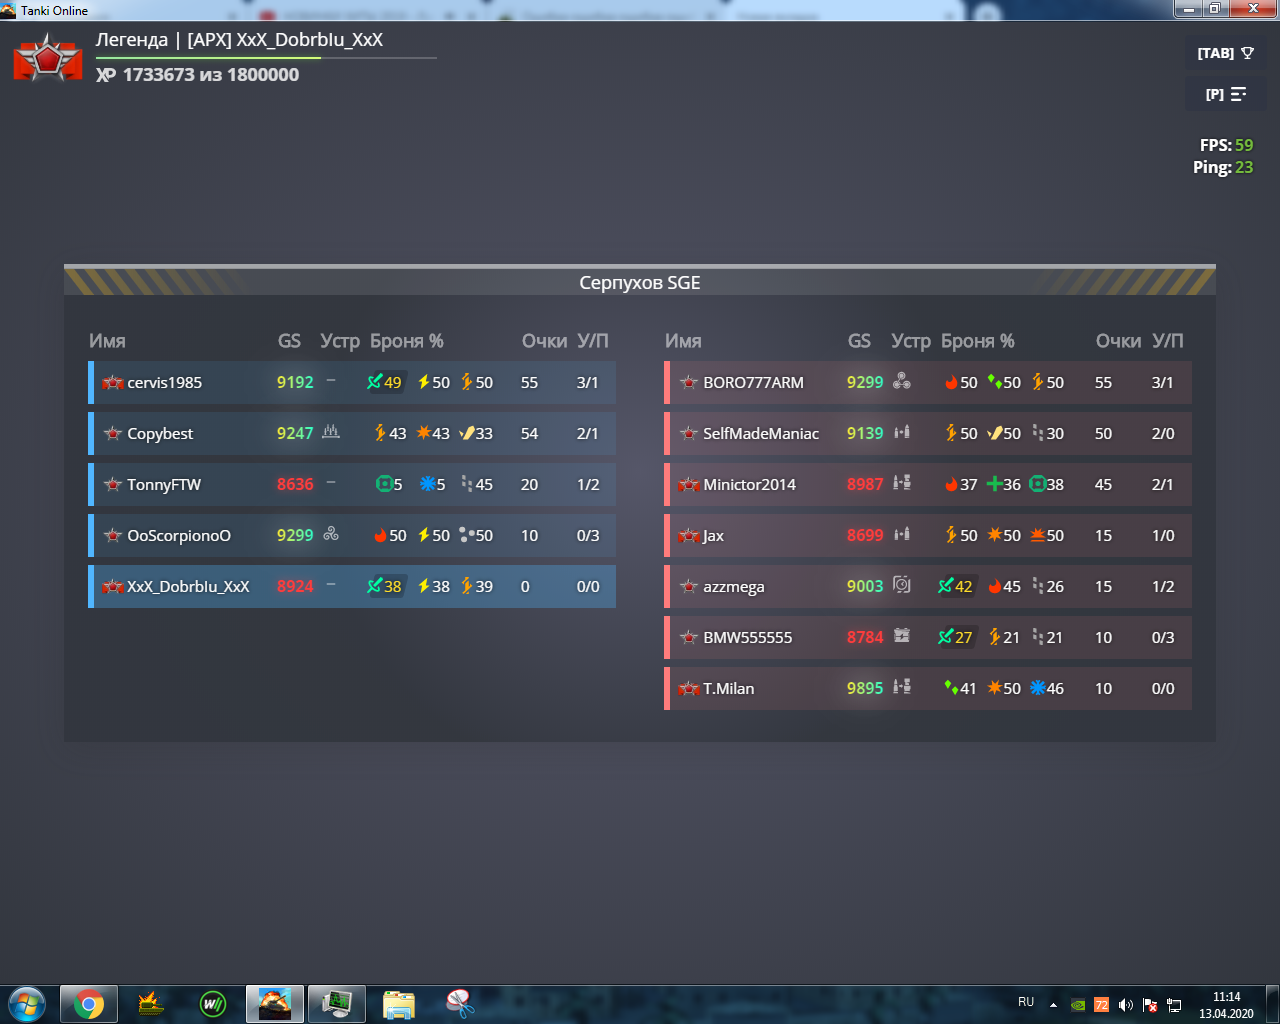This screenshot has width=1280, height=1024.
Task: Select player name SelfMadeManiac
Action: [x=761, y=433]
